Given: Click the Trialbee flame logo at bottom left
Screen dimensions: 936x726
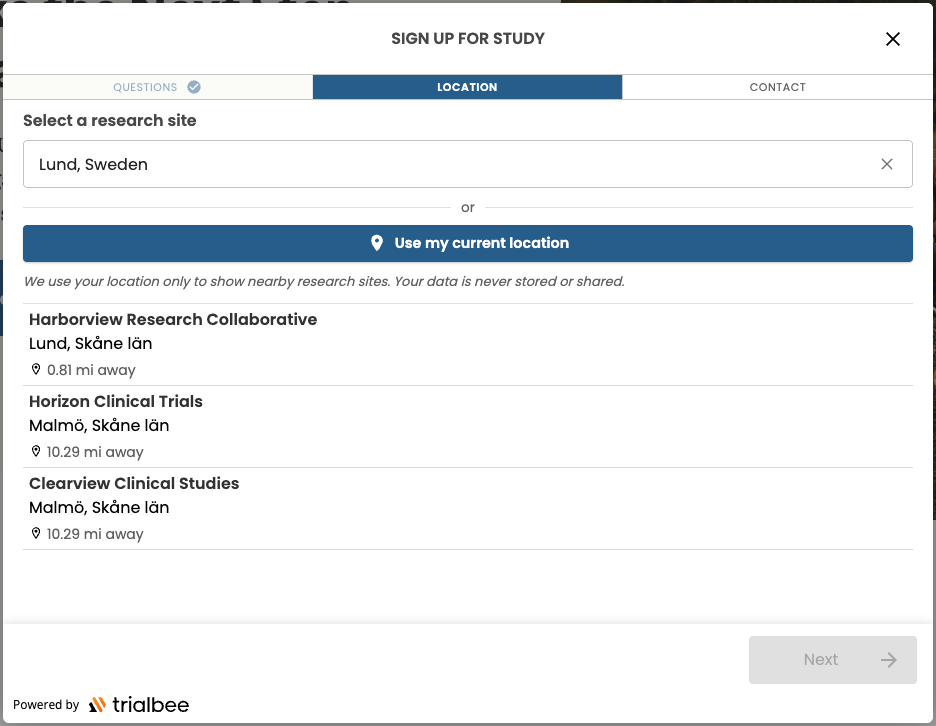Looking at the screenshot, I should click(98, 704).
